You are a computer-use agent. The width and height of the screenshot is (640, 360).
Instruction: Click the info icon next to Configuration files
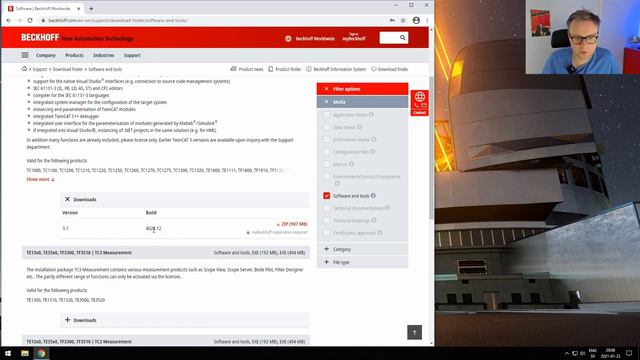373,151
